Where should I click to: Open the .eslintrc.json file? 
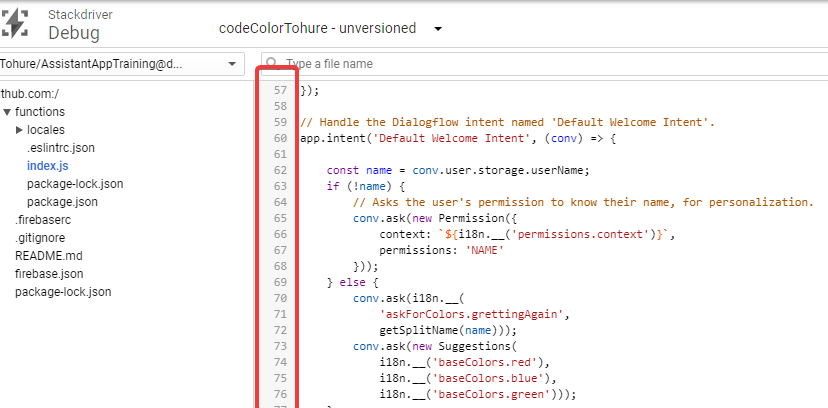(x=61, y=148)
